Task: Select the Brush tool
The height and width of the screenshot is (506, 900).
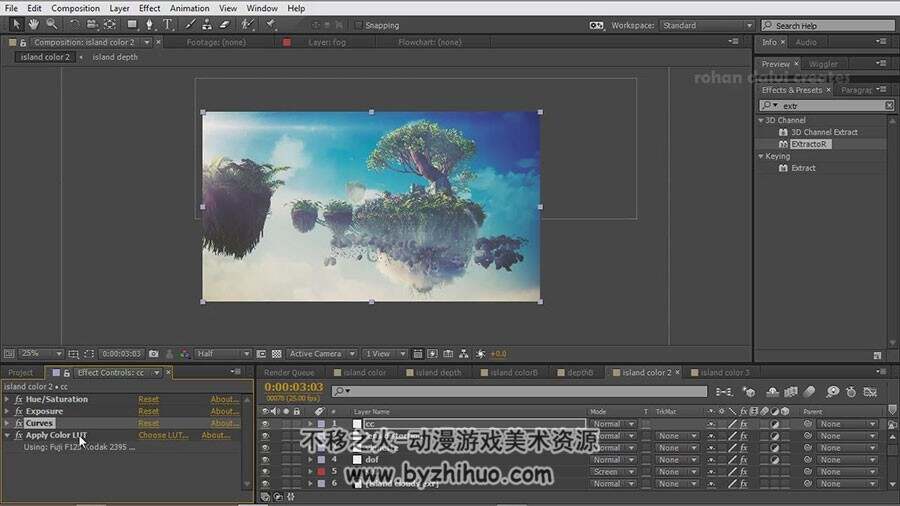Action: click(189, 24)
